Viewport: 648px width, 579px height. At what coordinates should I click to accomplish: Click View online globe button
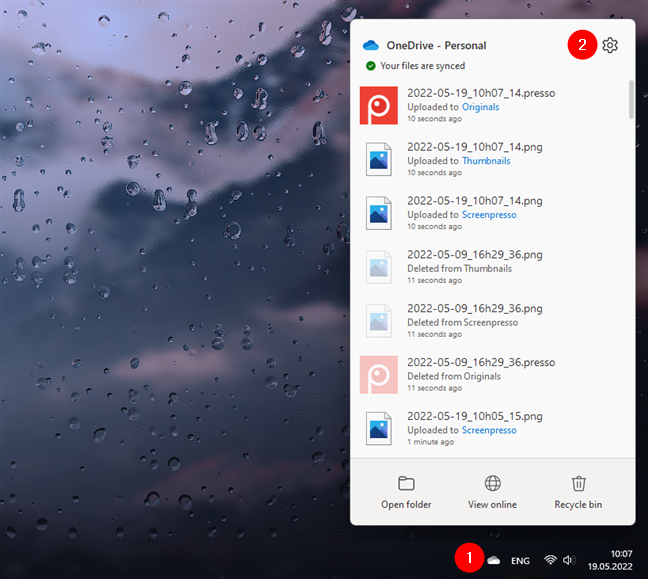pos(492,492)
